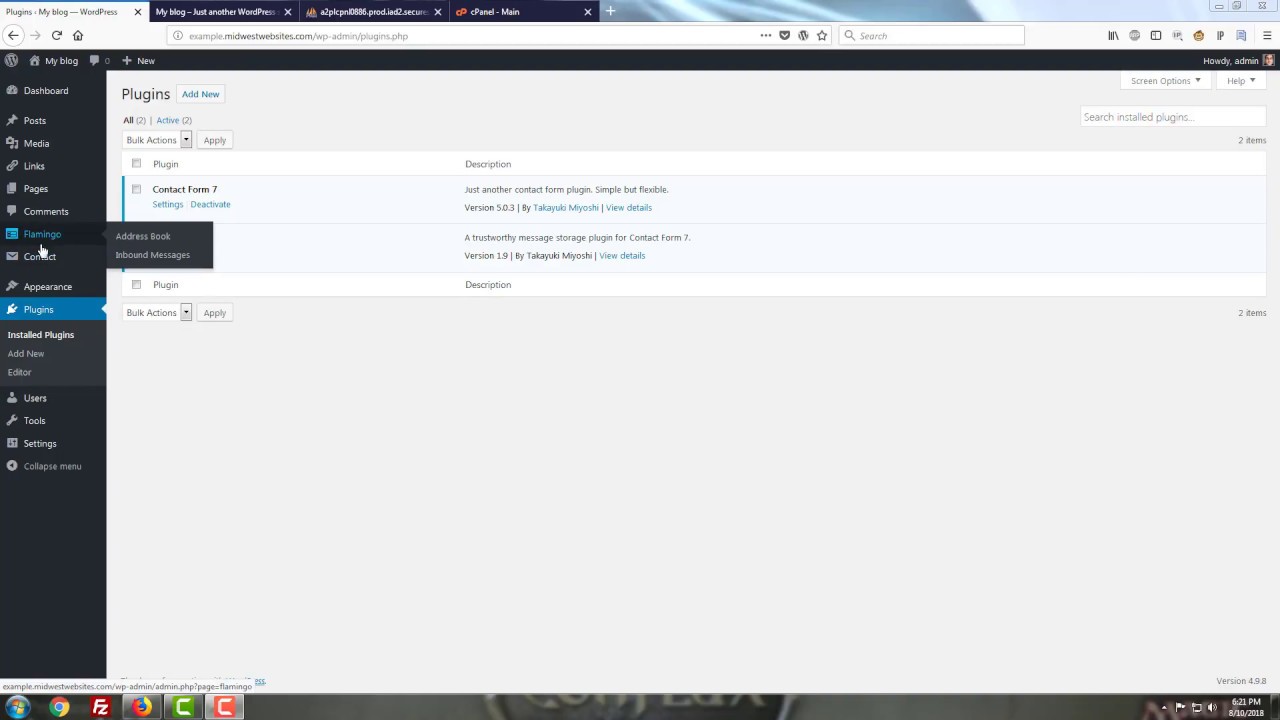Select all plugins with top header checkbox
Viewport: 1280px width, 720px height.
tap(136, 163)
